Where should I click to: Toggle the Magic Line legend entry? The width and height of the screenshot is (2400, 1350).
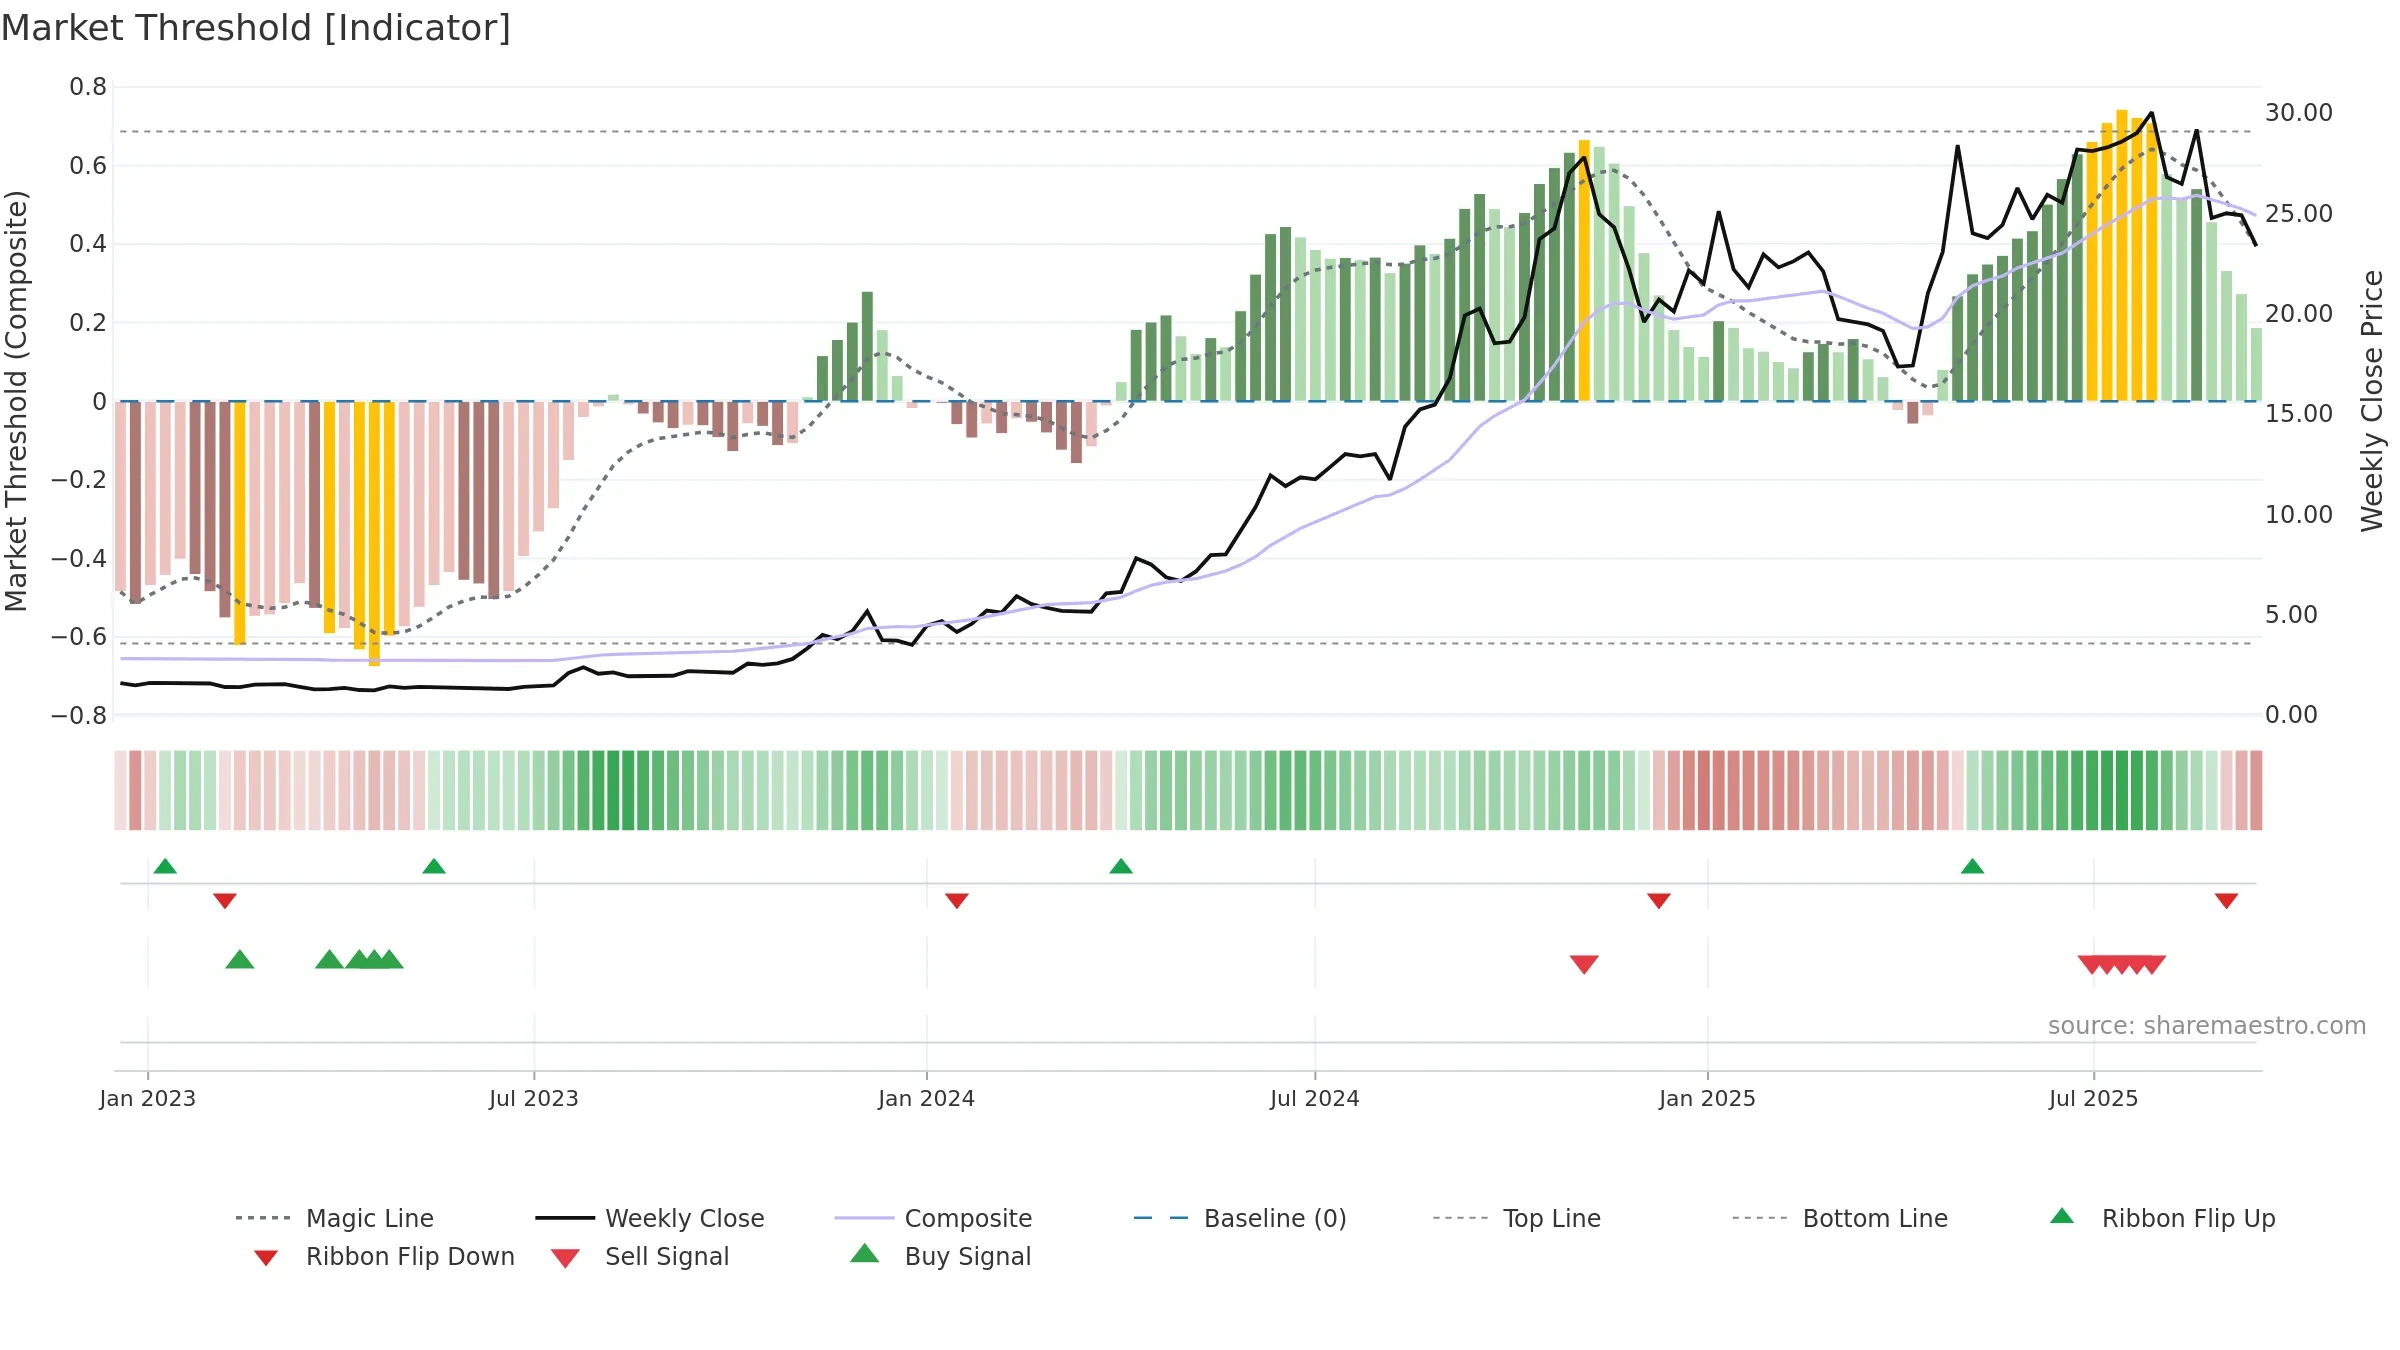pyautogui.click(x=335, y=1218)
